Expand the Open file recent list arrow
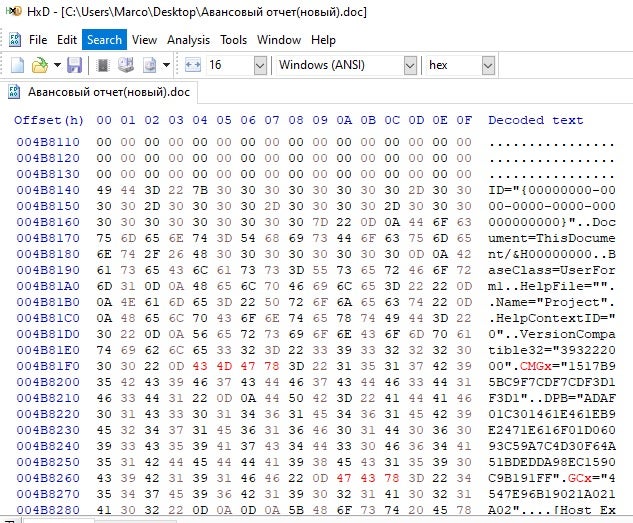The width and height of the screenshot is (633, 523). pyautogui.click(x=56, y=65)
